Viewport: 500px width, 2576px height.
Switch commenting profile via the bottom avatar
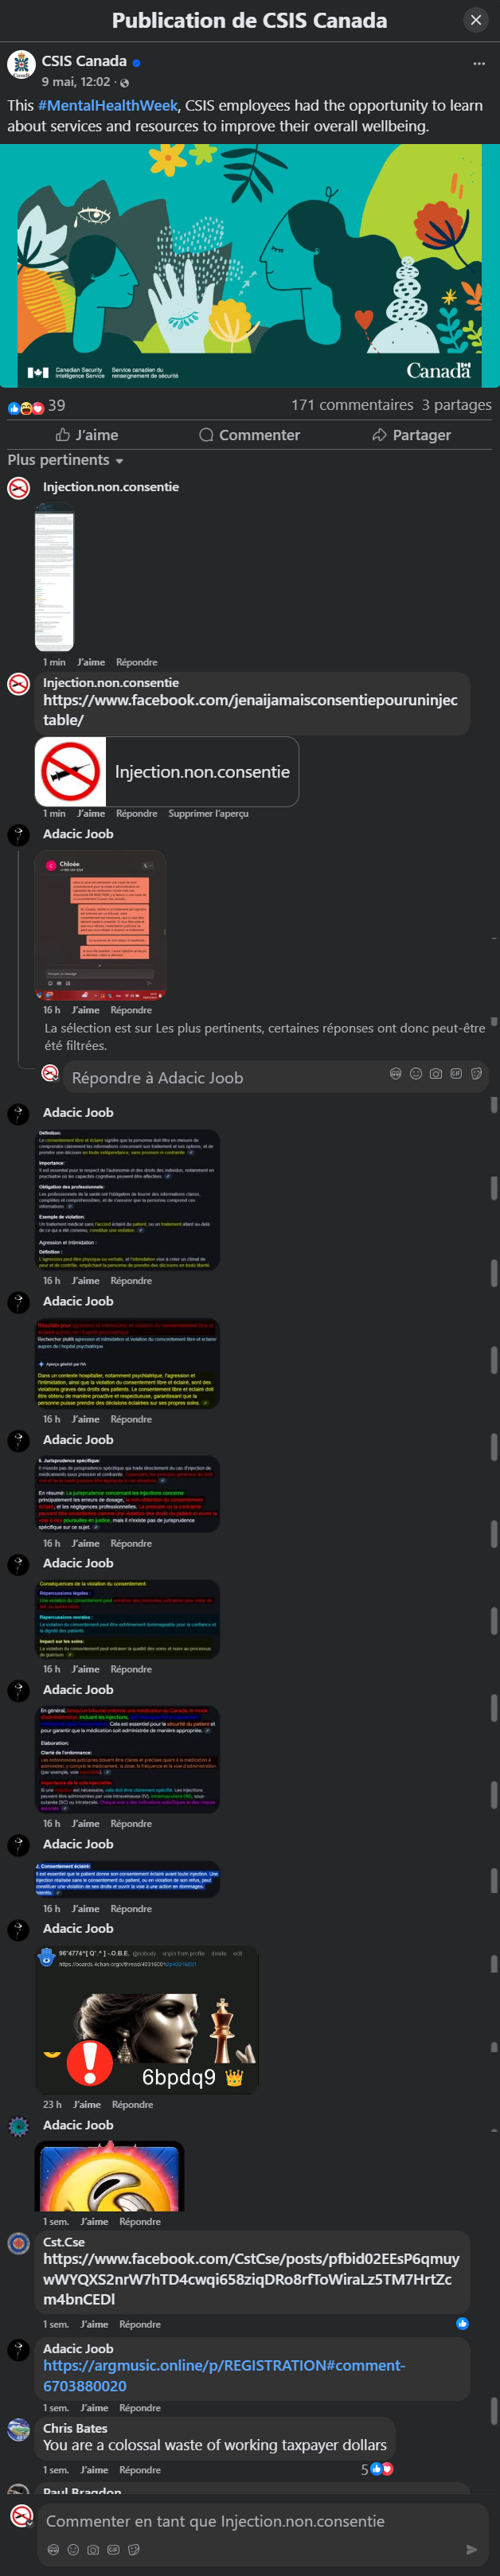[x=22, y=2515]
